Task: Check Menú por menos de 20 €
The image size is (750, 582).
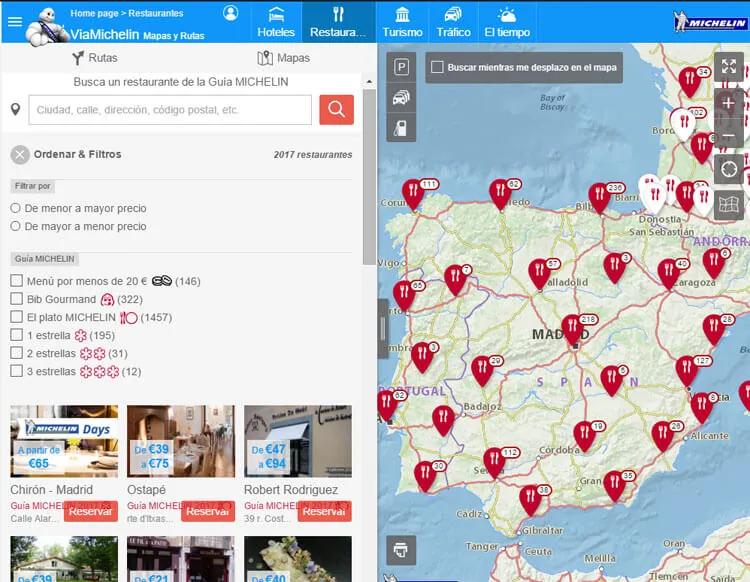Action: click(16, 281)
